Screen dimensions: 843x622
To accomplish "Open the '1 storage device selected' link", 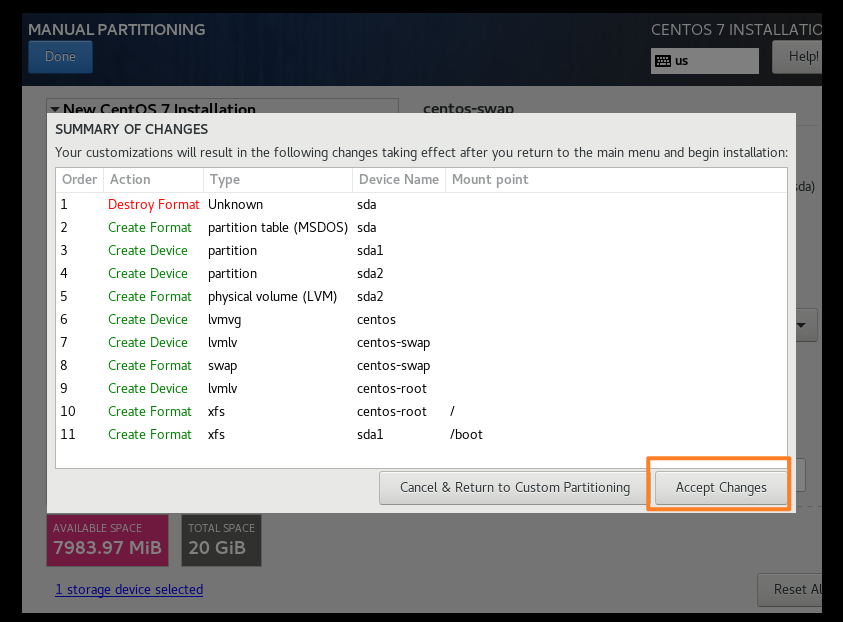I will click(x=129, y=589).
